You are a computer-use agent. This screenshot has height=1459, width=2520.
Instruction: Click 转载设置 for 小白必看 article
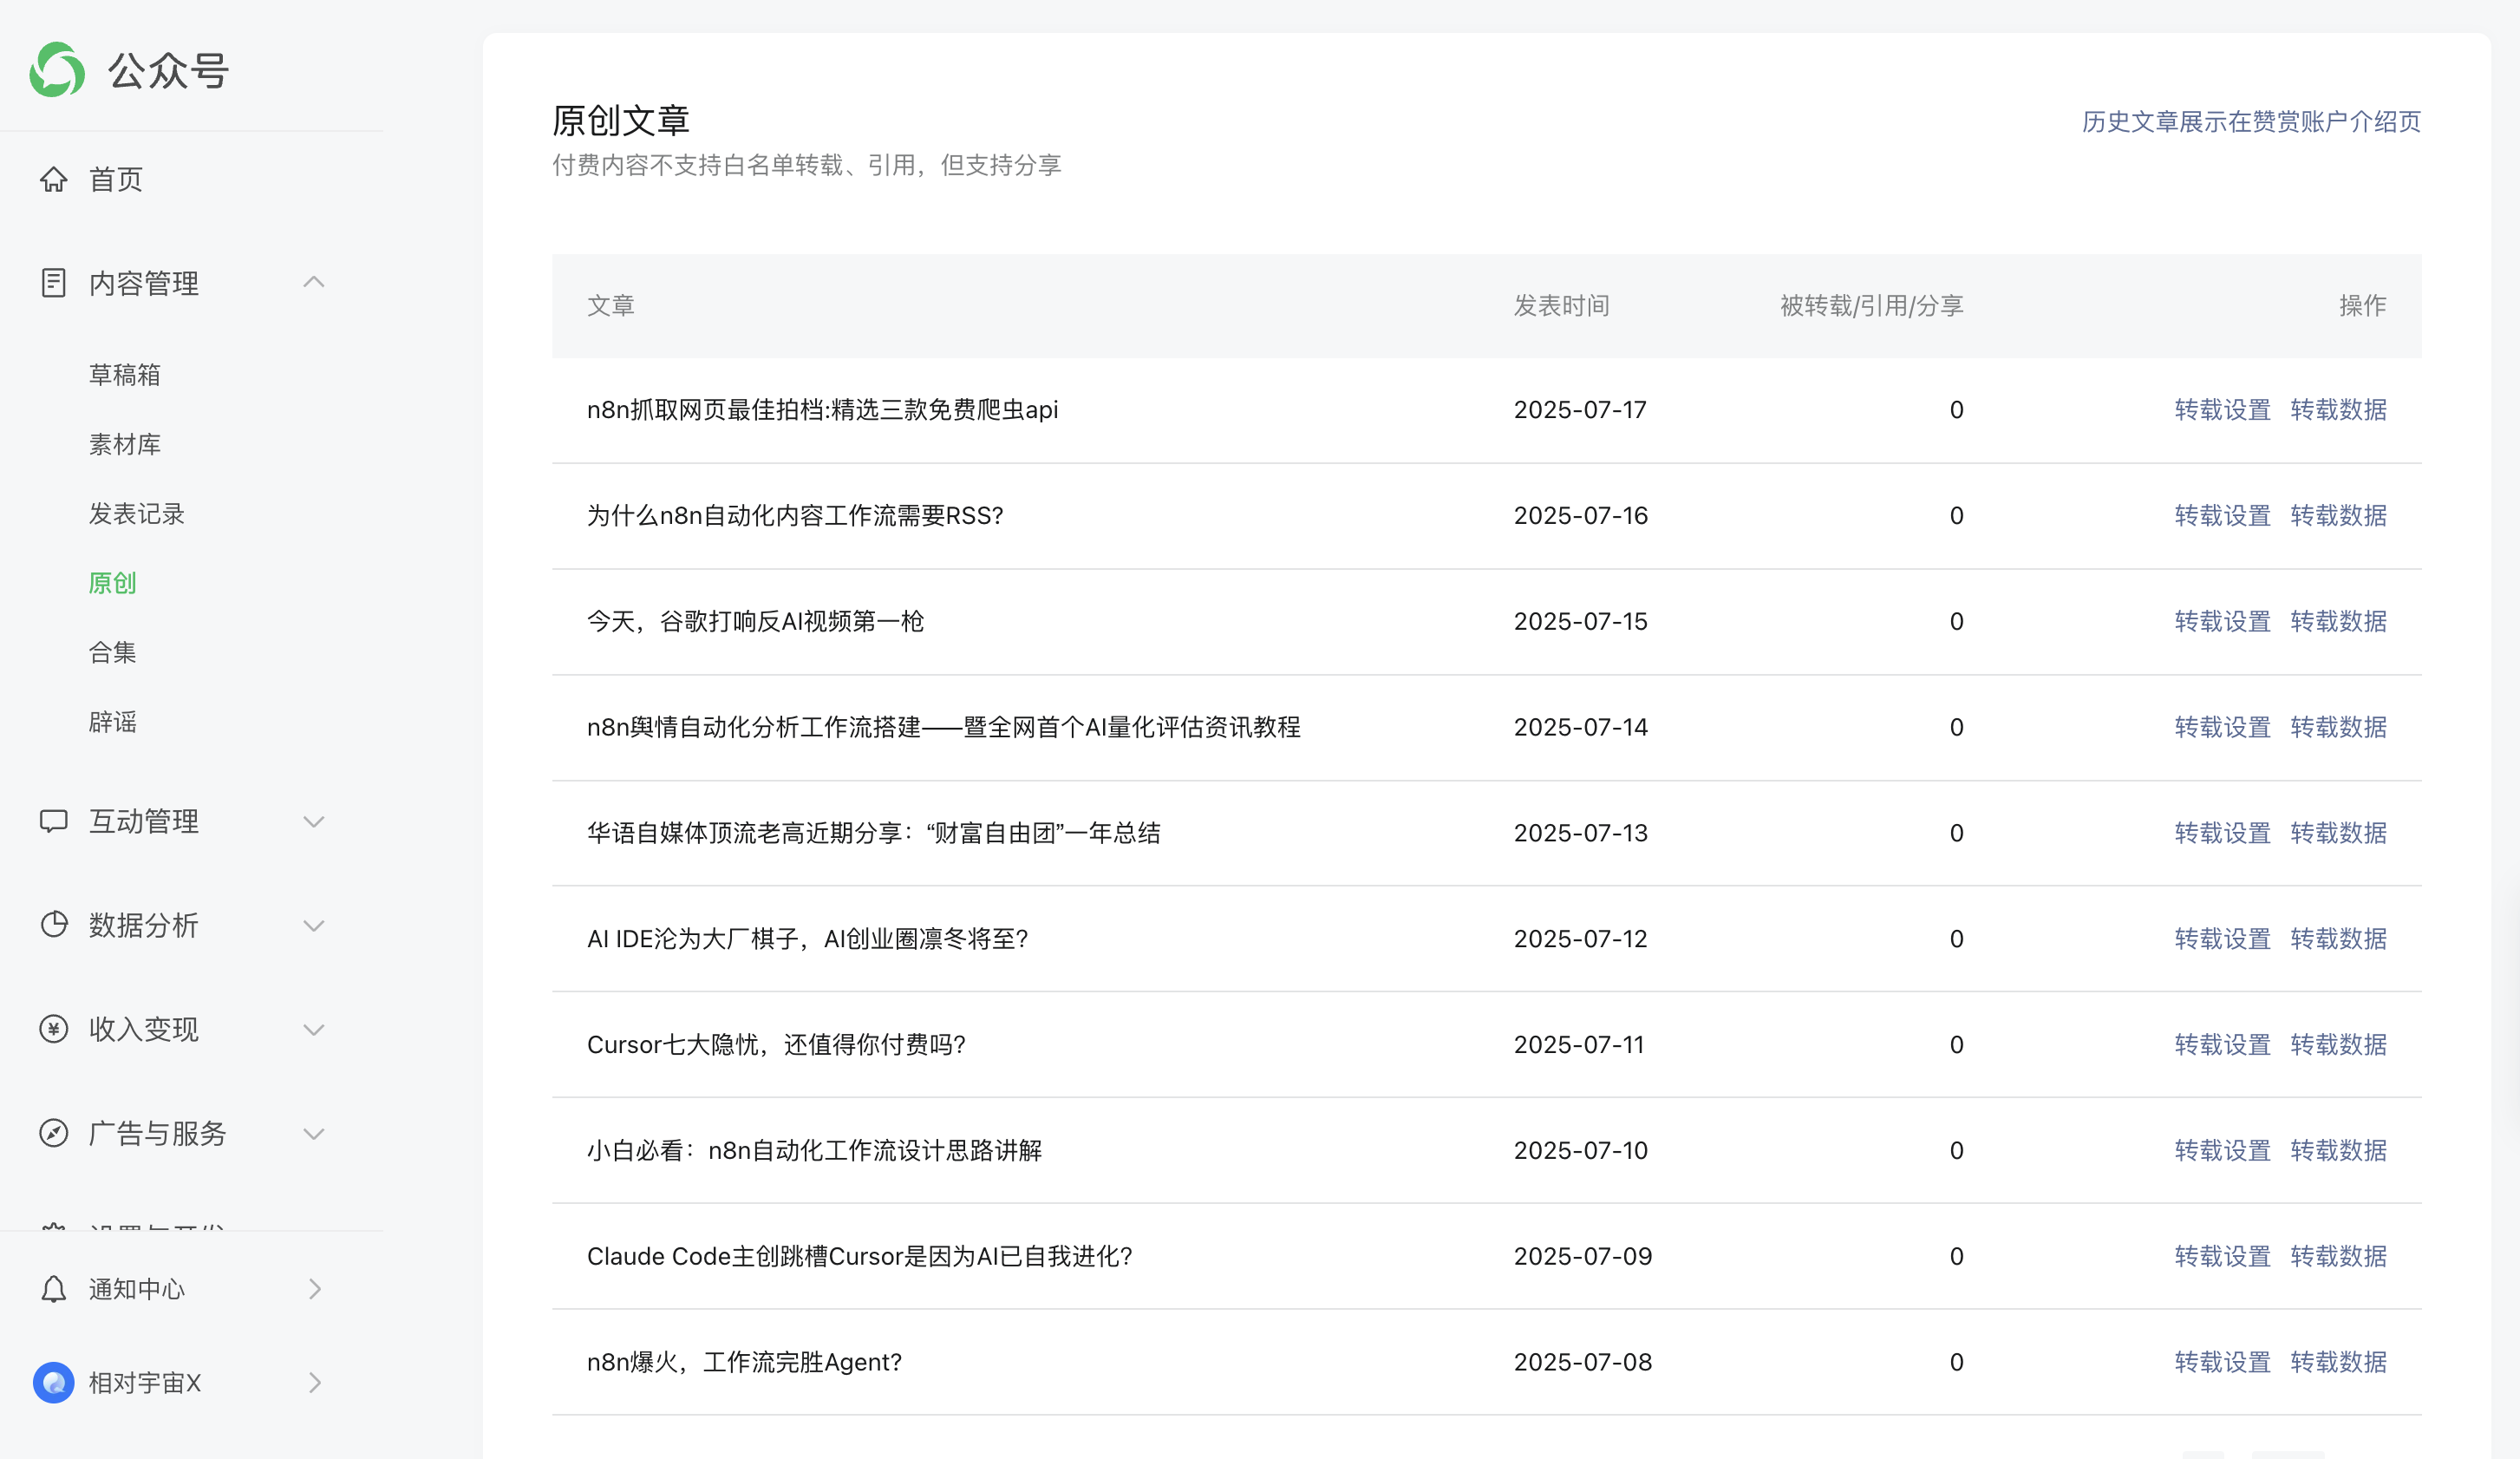2222,1150
